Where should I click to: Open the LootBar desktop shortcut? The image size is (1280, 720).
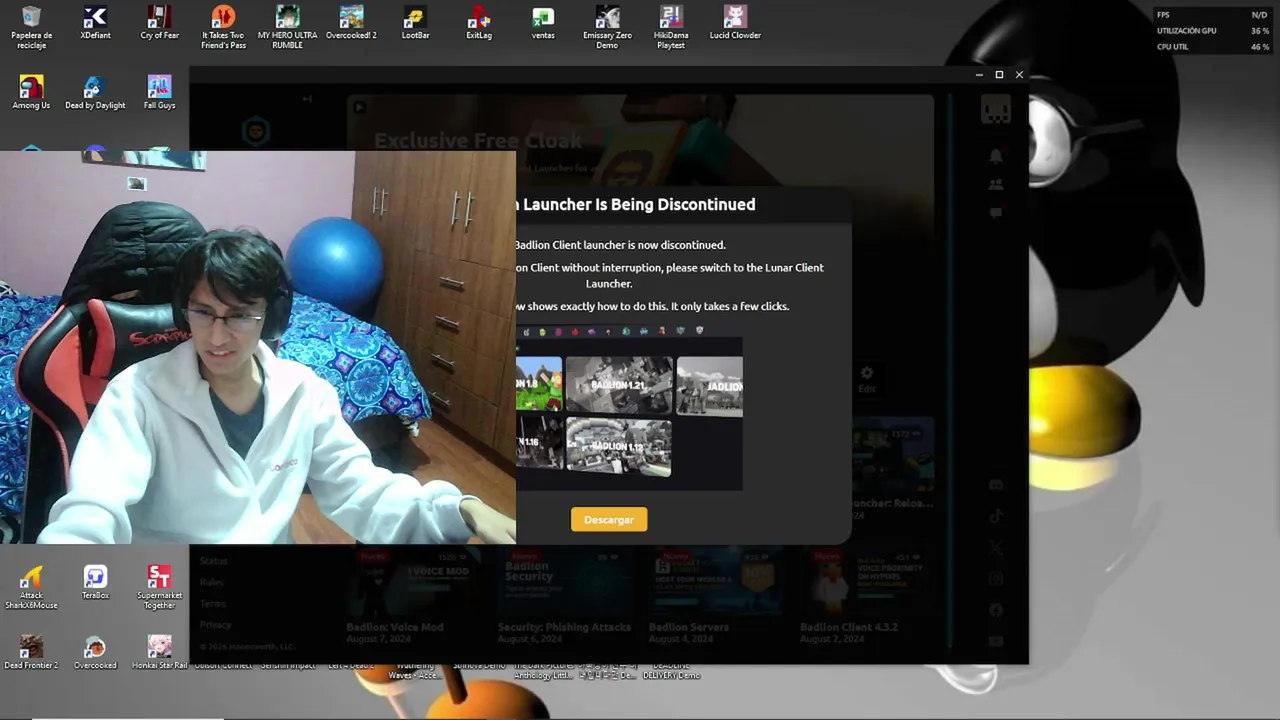415,23
